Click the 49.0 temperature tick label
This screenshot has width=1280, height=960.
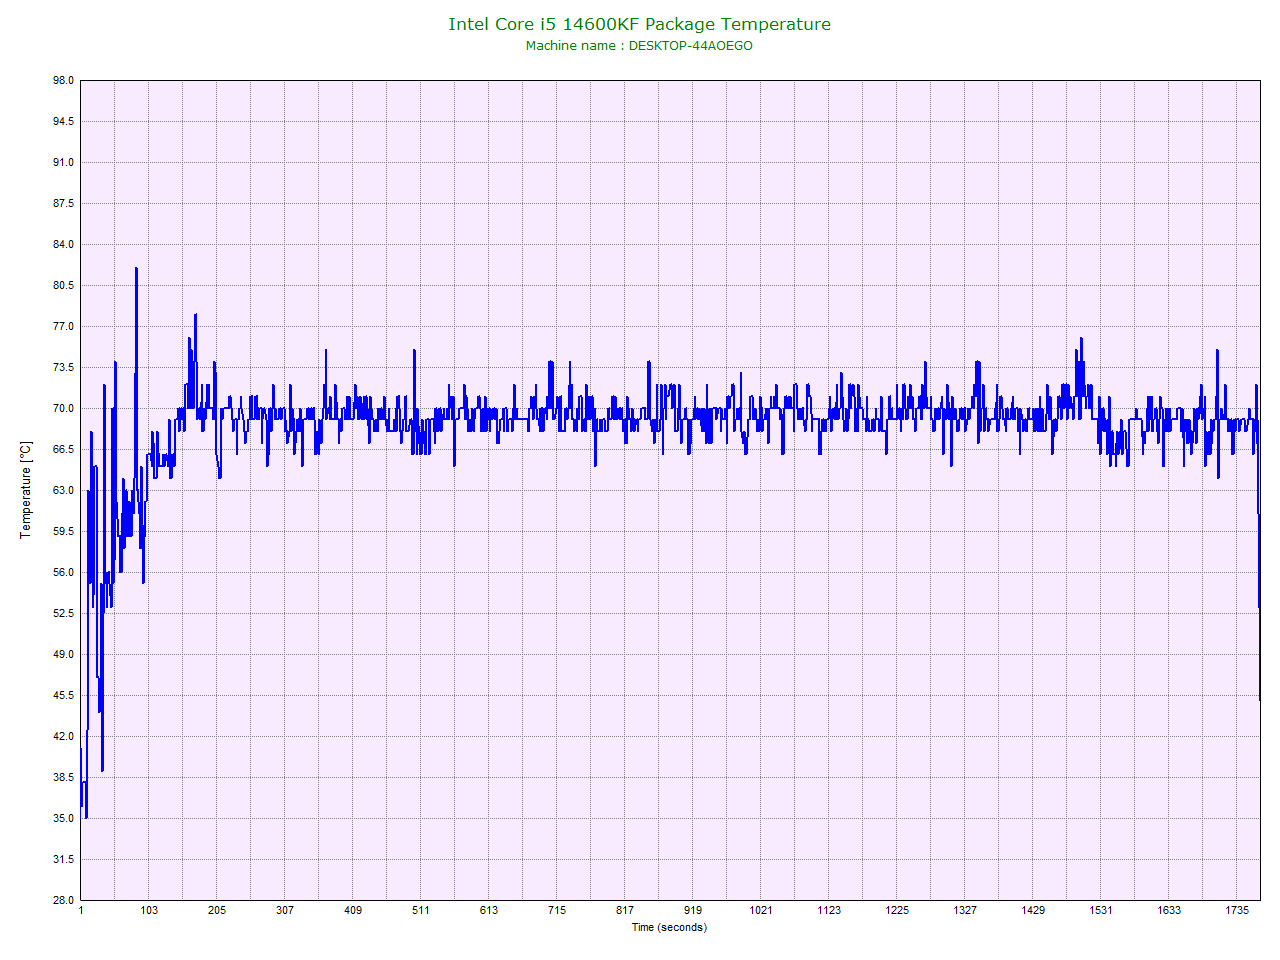(63, 654)
